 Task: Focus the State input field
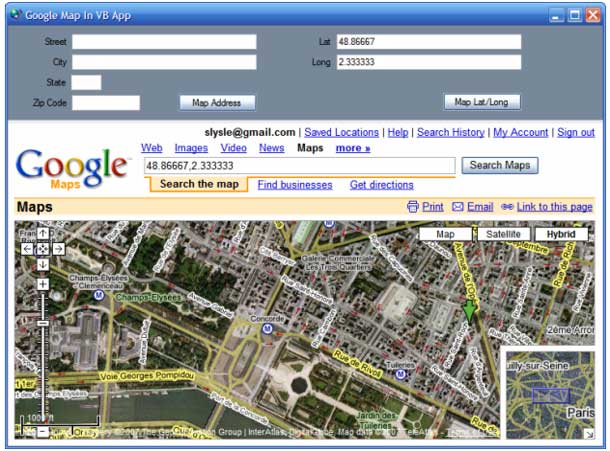pyautogui.click(x=86, y=82)
